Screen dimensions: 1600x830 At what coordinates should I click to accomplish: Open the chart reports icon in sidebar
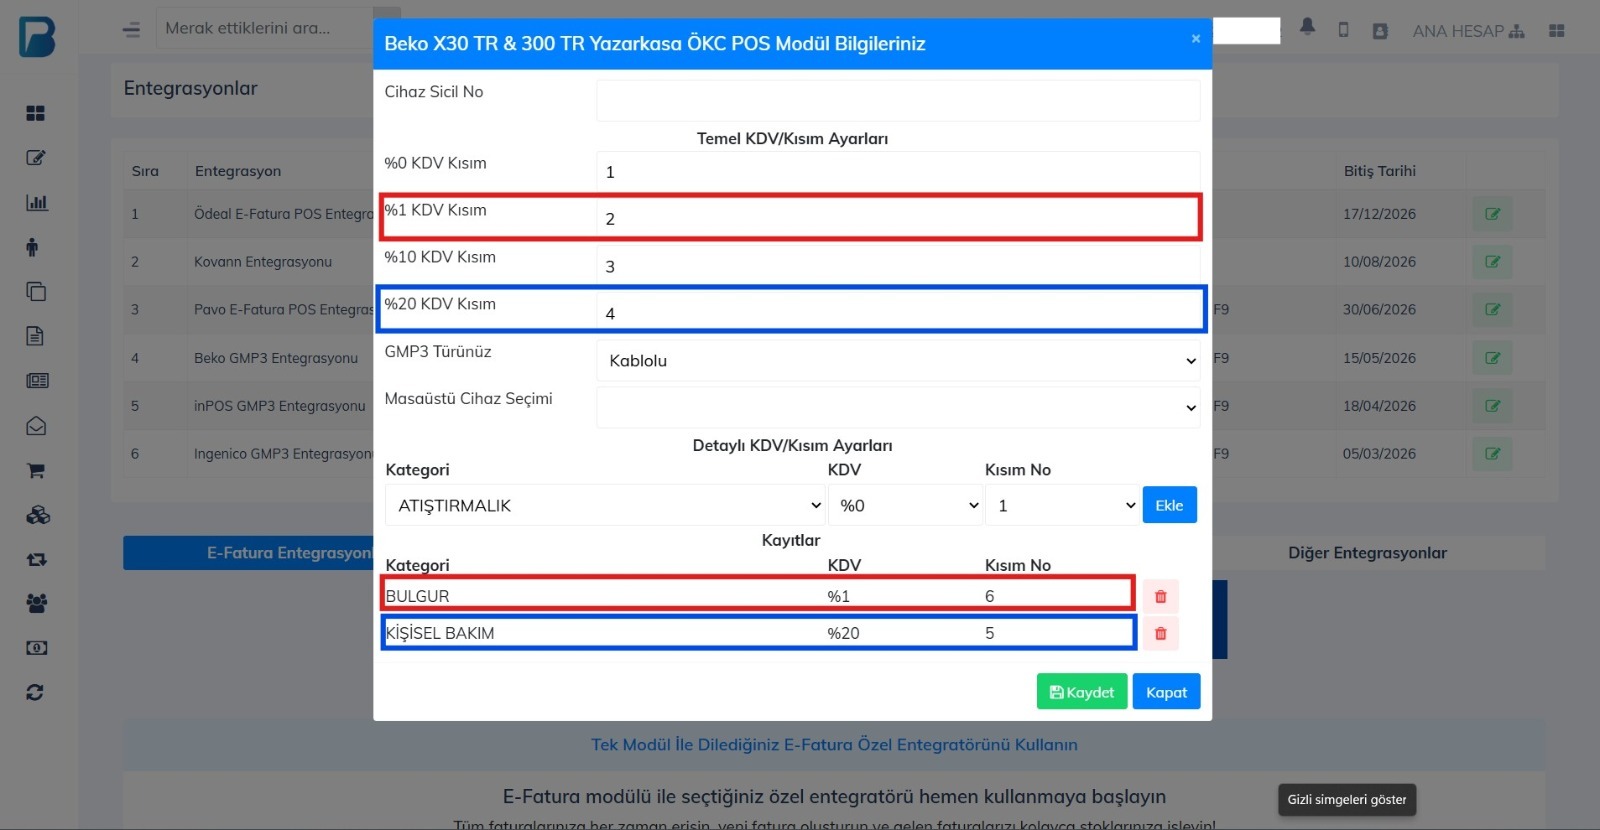point(36,203)
